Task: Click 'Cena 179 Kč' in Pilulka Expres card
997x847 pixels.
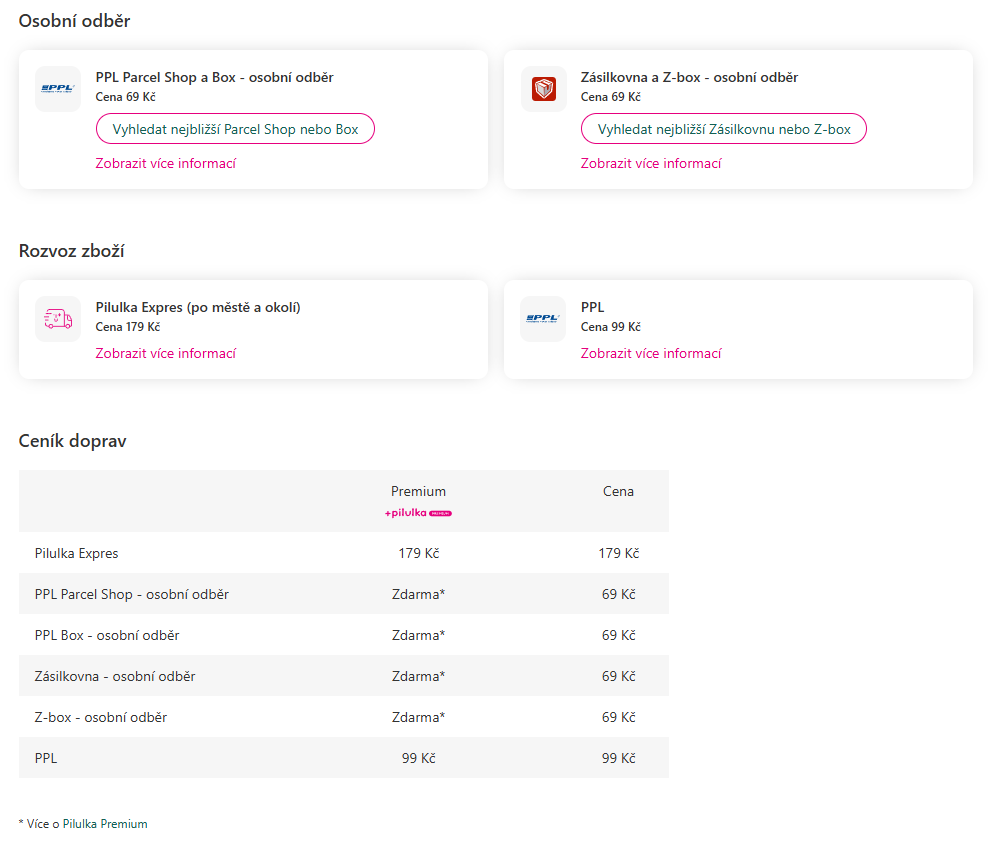Action: [128, 327]
